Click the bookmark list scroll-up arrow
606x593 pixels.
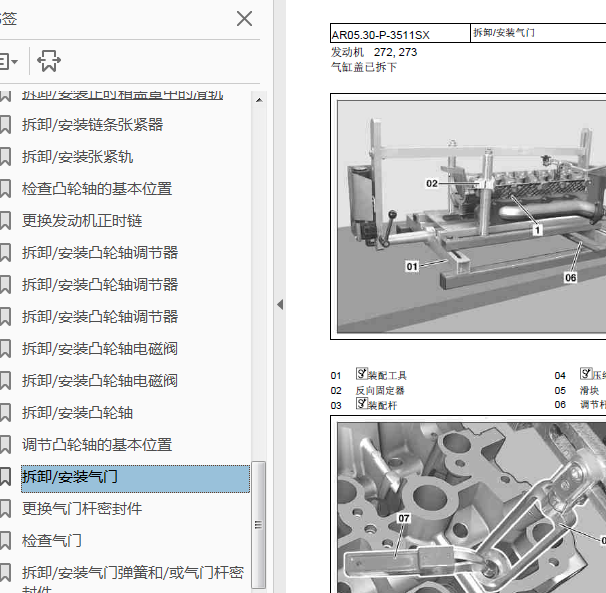pos(259,101)
